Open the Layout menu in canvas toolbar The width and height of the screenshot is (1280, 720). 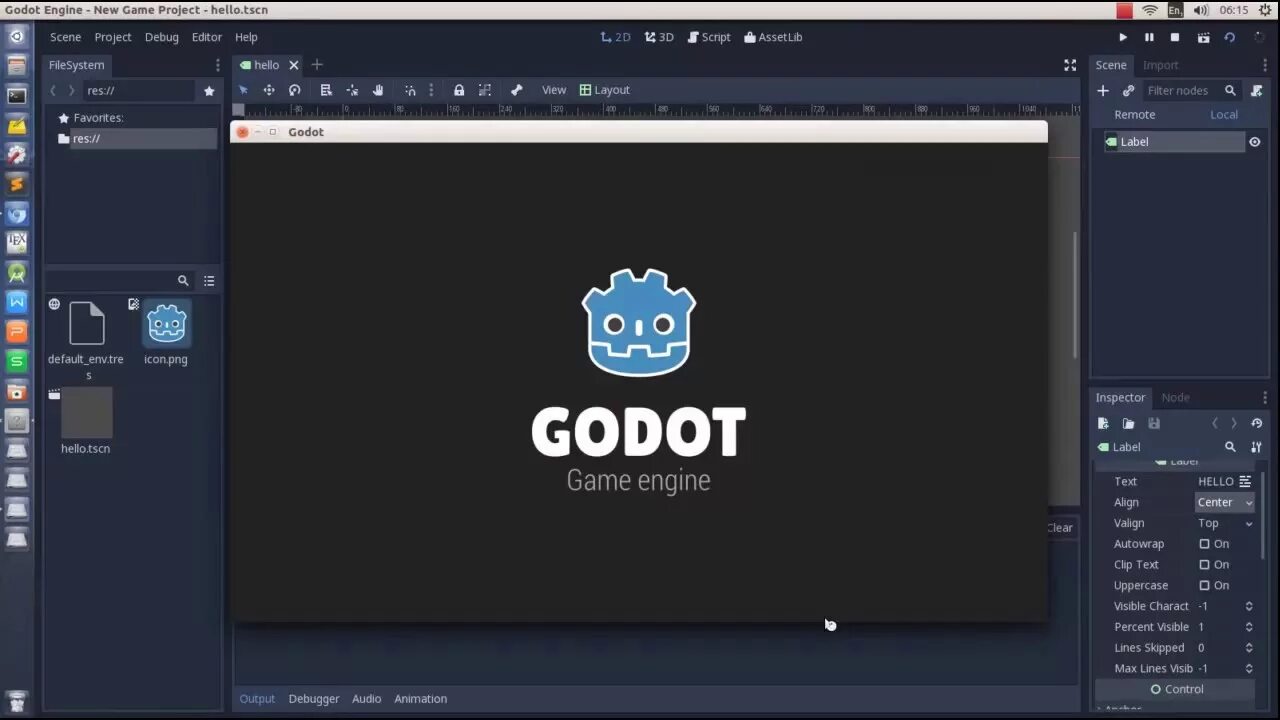coord(605,90)
